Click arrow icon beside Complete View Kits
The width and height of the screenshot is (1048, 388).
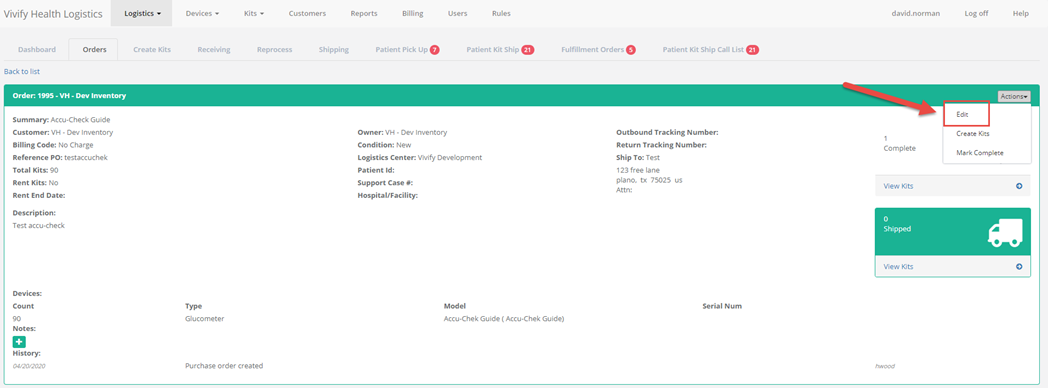[x=1019, y=186]
